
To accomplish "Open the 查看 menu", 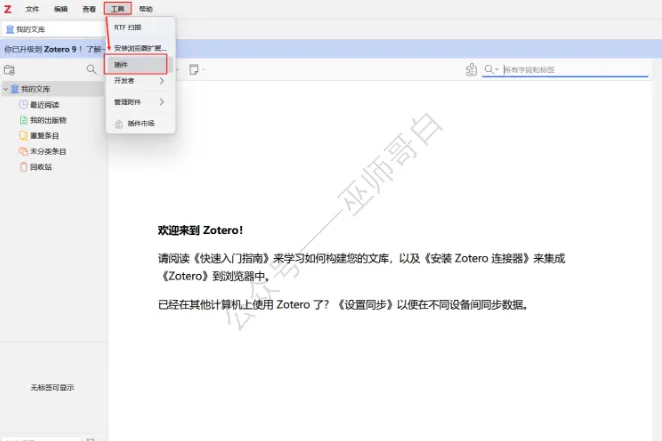I will pos(89,9).
